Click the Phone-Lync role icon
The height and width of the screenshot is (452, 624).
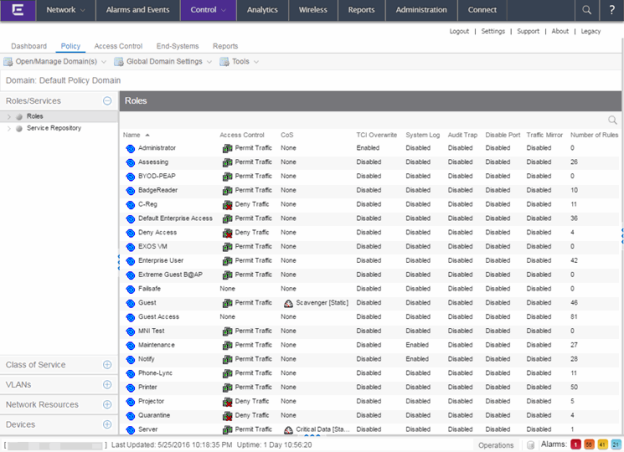click(130, 374)
